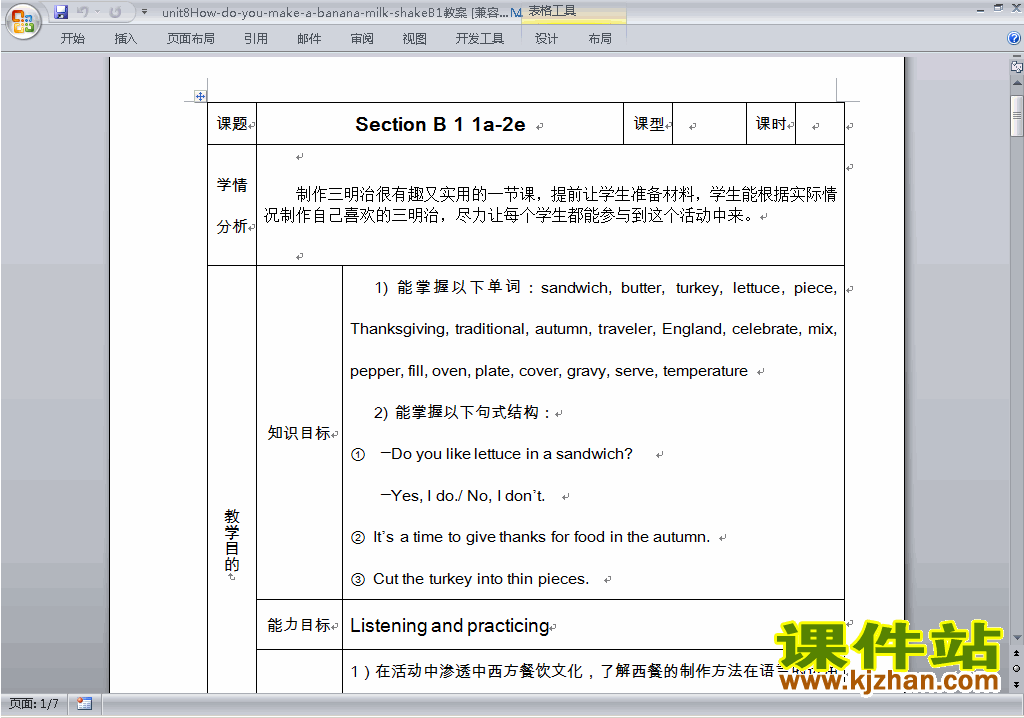Click the line starting pepper, fill, oven
The width and height of the screenshot is (1024, 718).
549,370
